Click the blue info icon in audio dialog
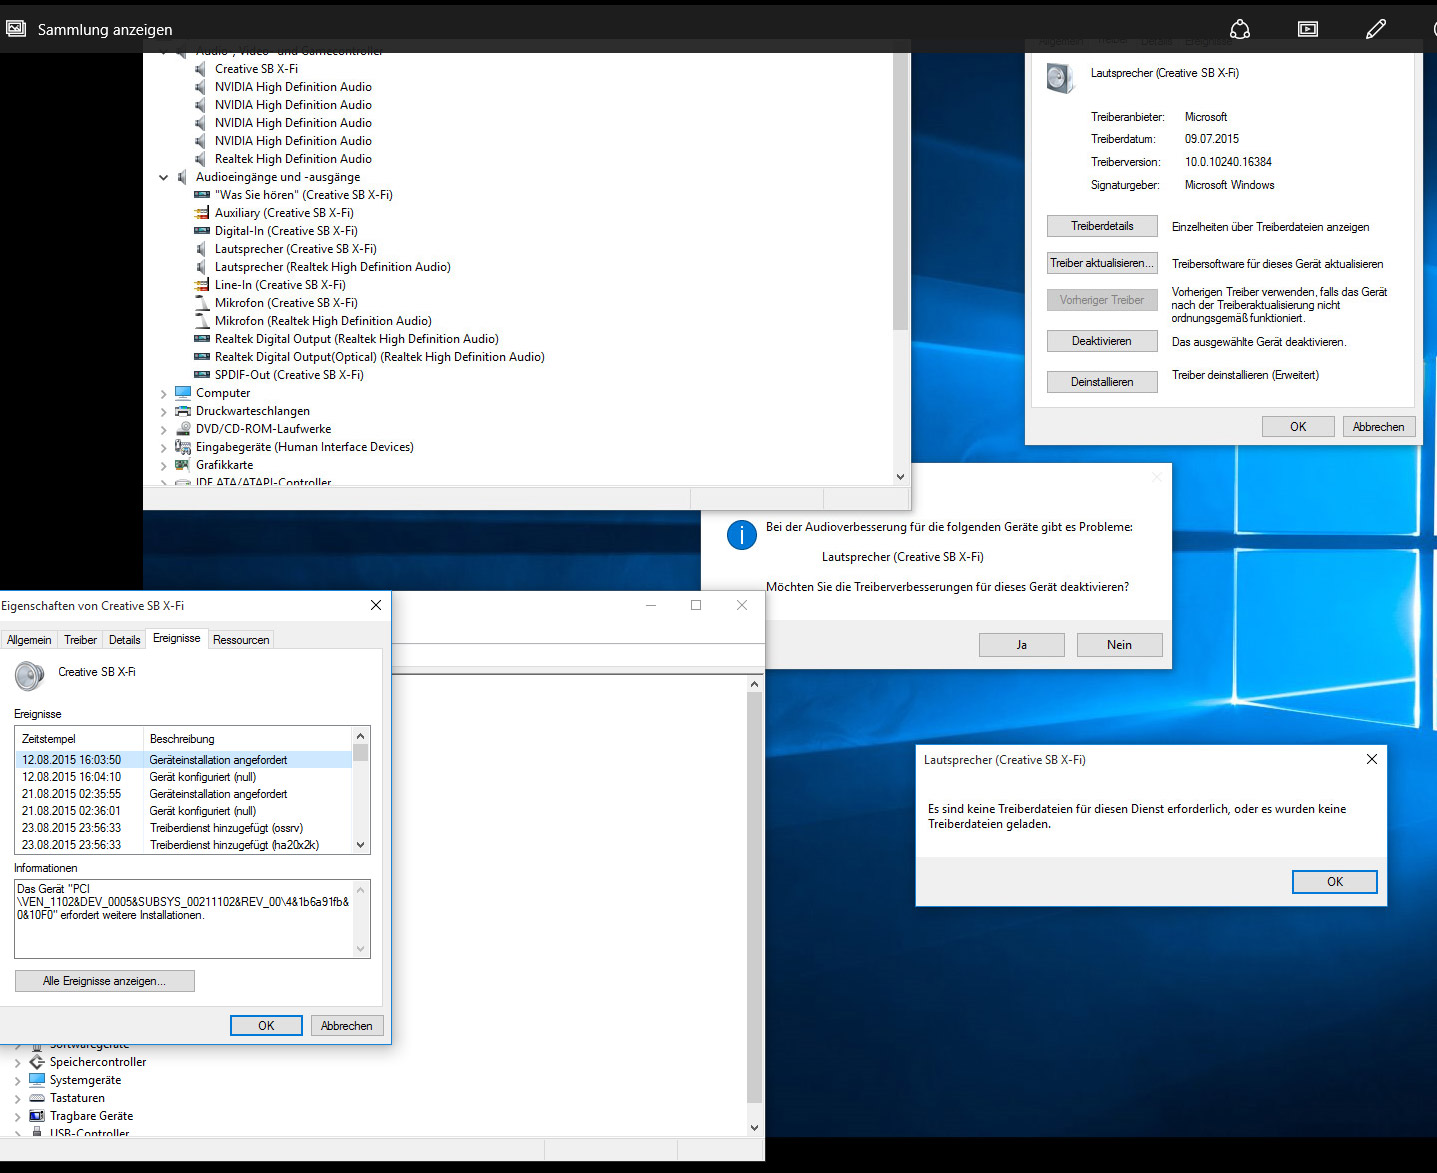The width and height of the screenshot is (1437, 1173). tap(741, 535)
